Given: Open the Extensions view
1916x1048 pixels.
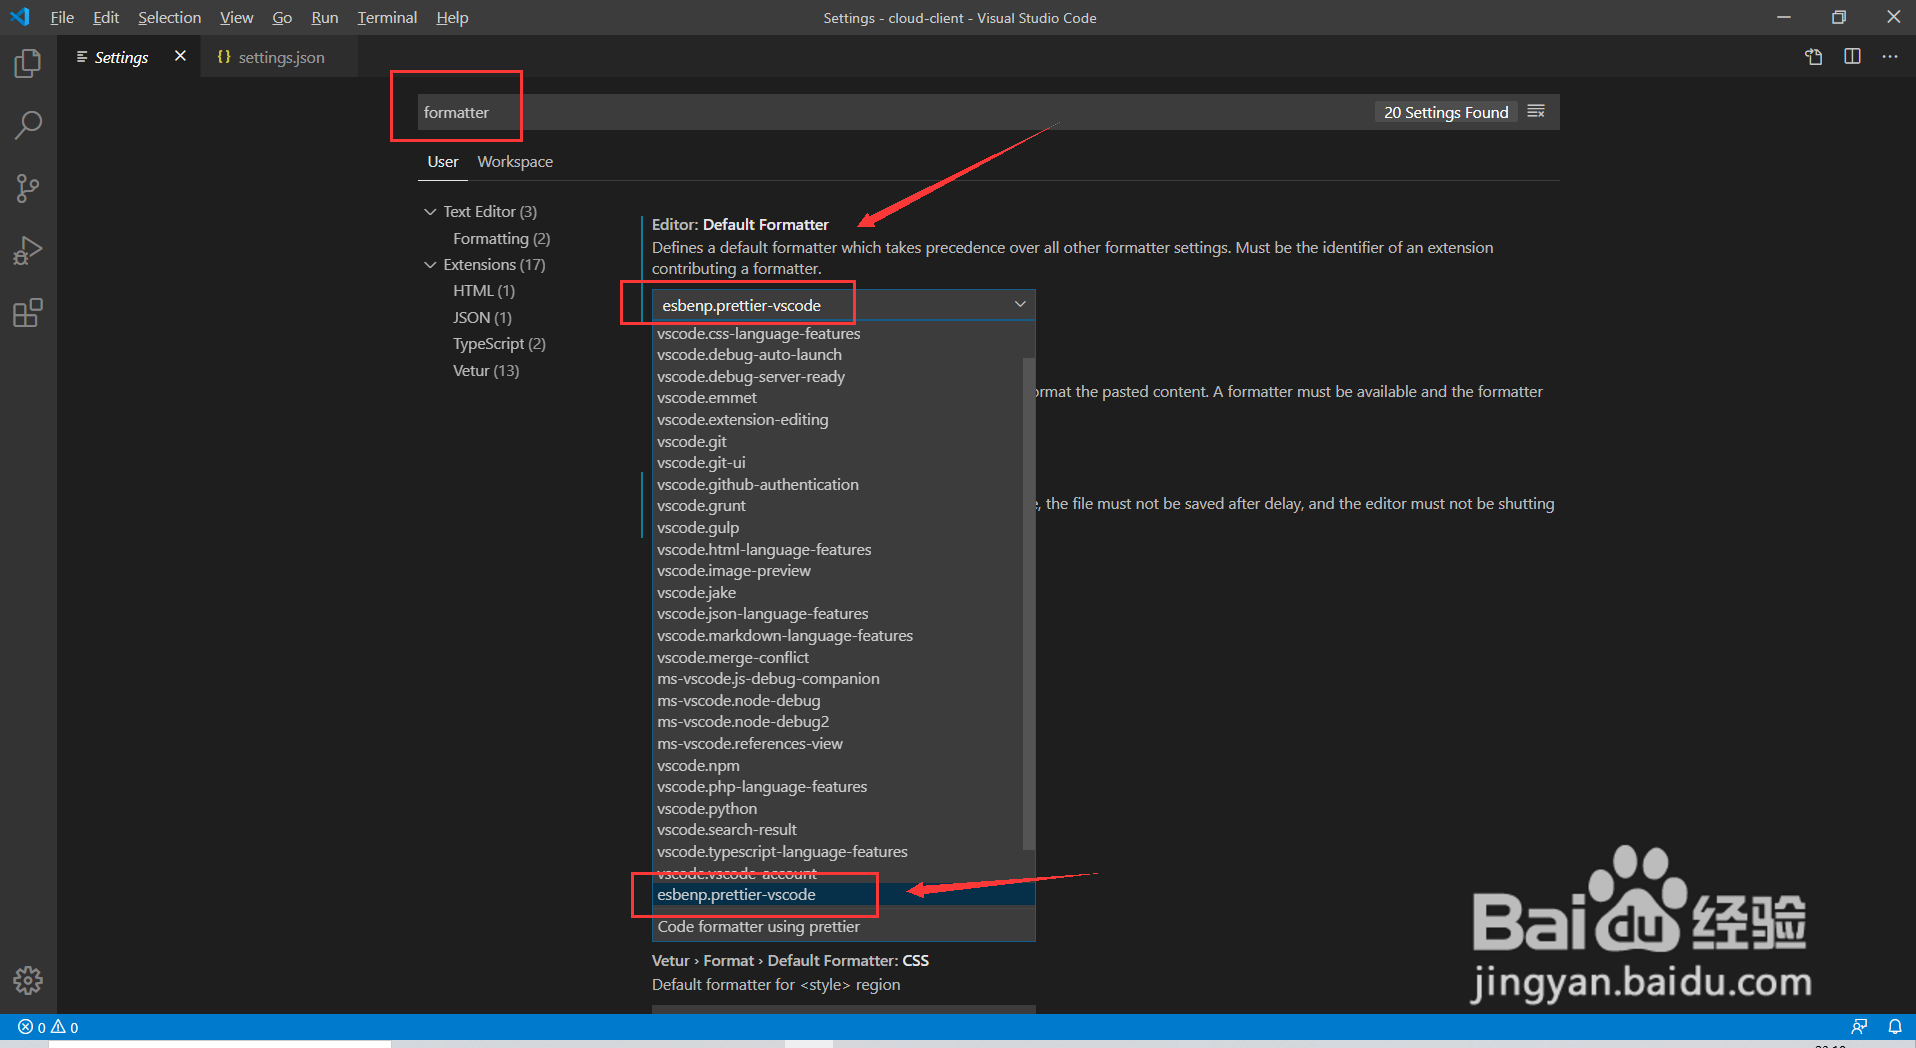Looking at the screenshot, I should 28,313.
